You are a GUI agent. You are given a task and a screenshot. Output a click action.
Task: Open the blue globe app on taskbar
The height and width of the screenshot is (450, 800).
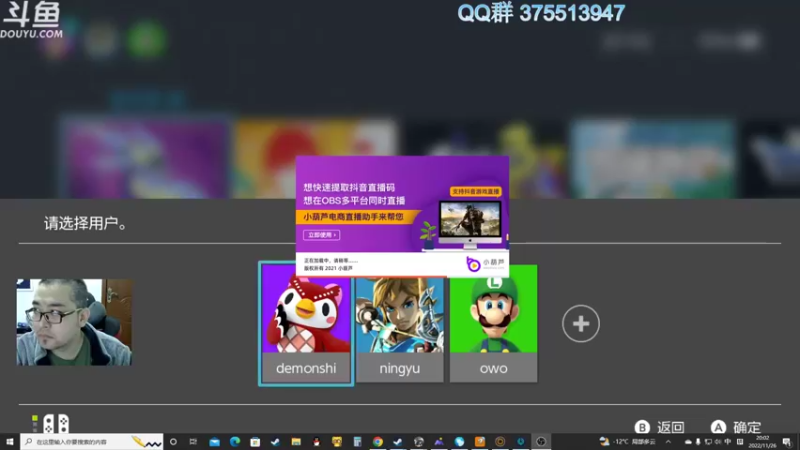[459, 442]
